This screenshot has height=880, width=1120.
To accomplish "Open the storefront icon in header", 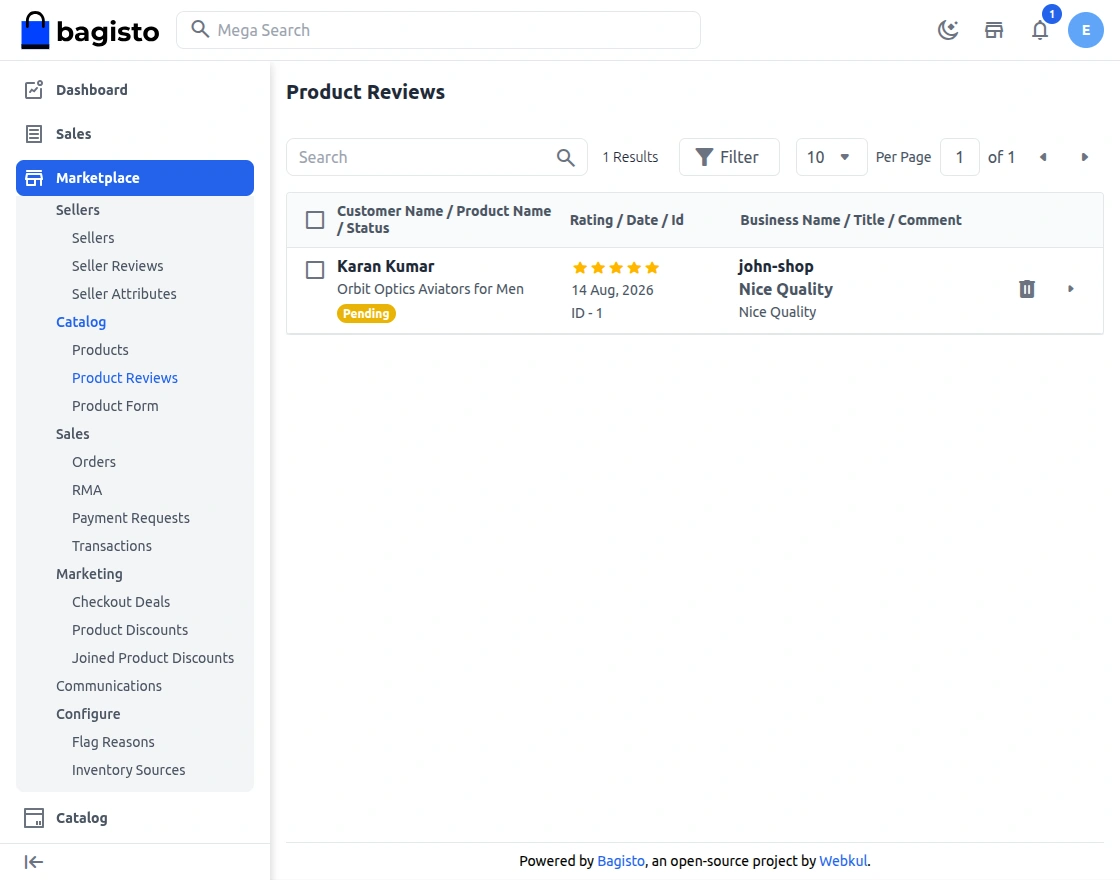I will pos(994,30).
